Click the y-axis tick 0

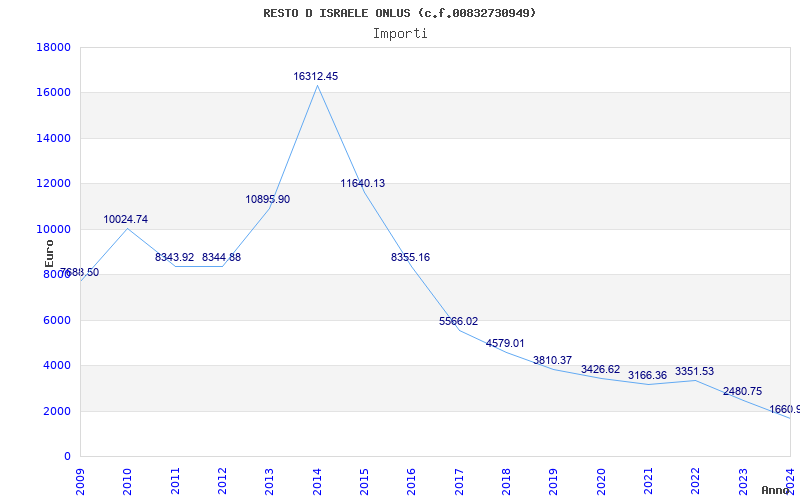(x=67, y=457)
